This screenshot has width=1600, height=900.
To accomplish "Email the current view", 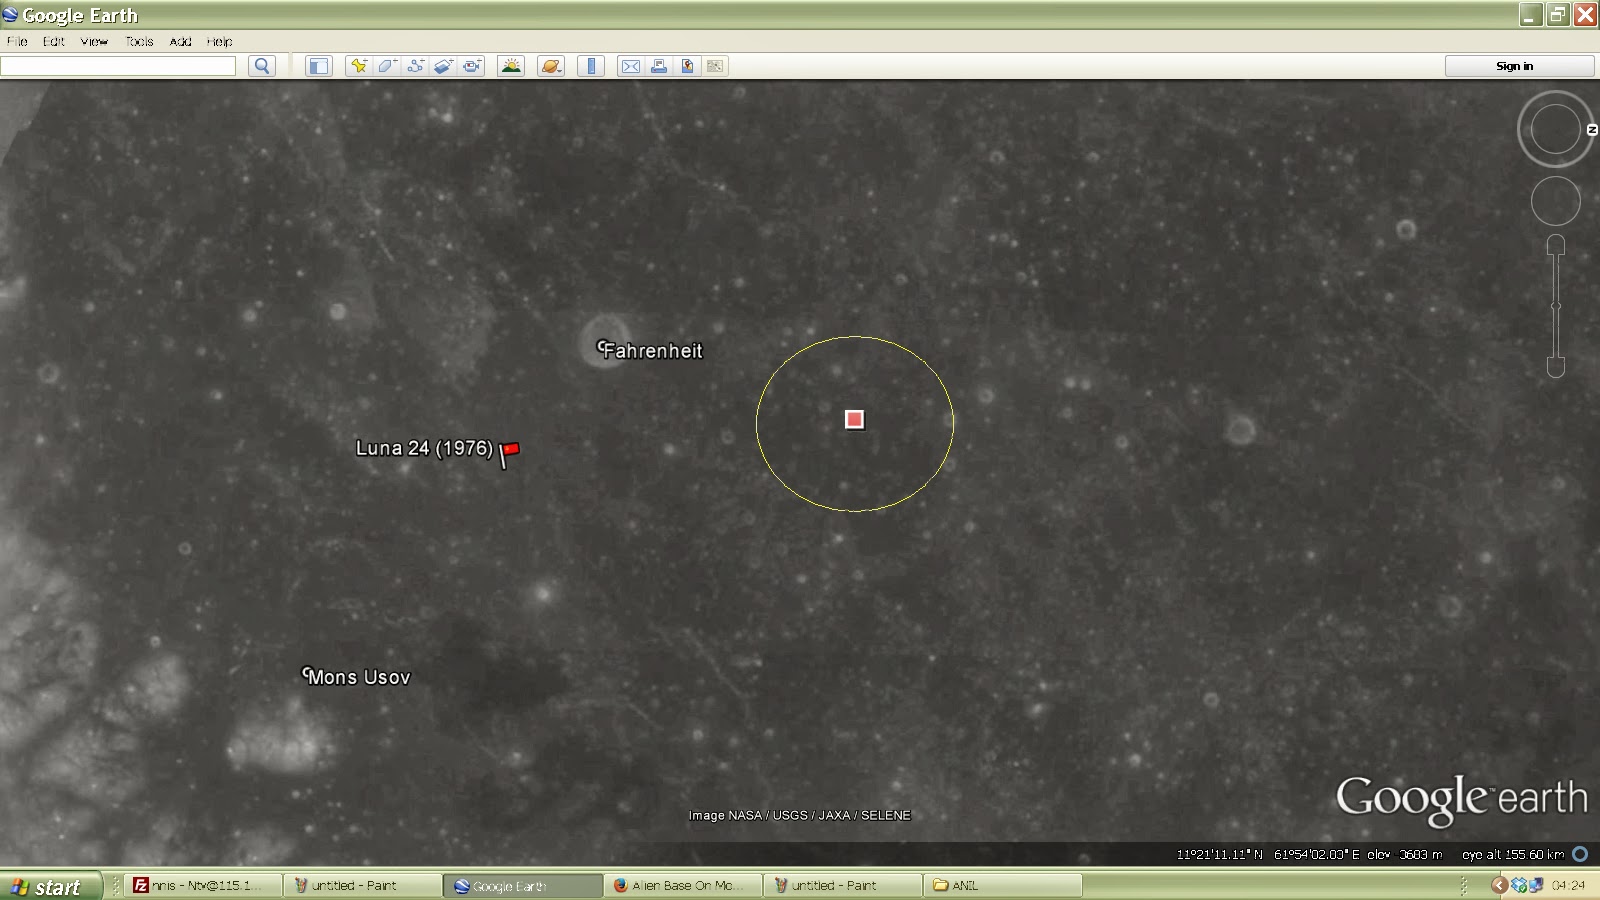I will pyautogui.click(x=631, y=66).
